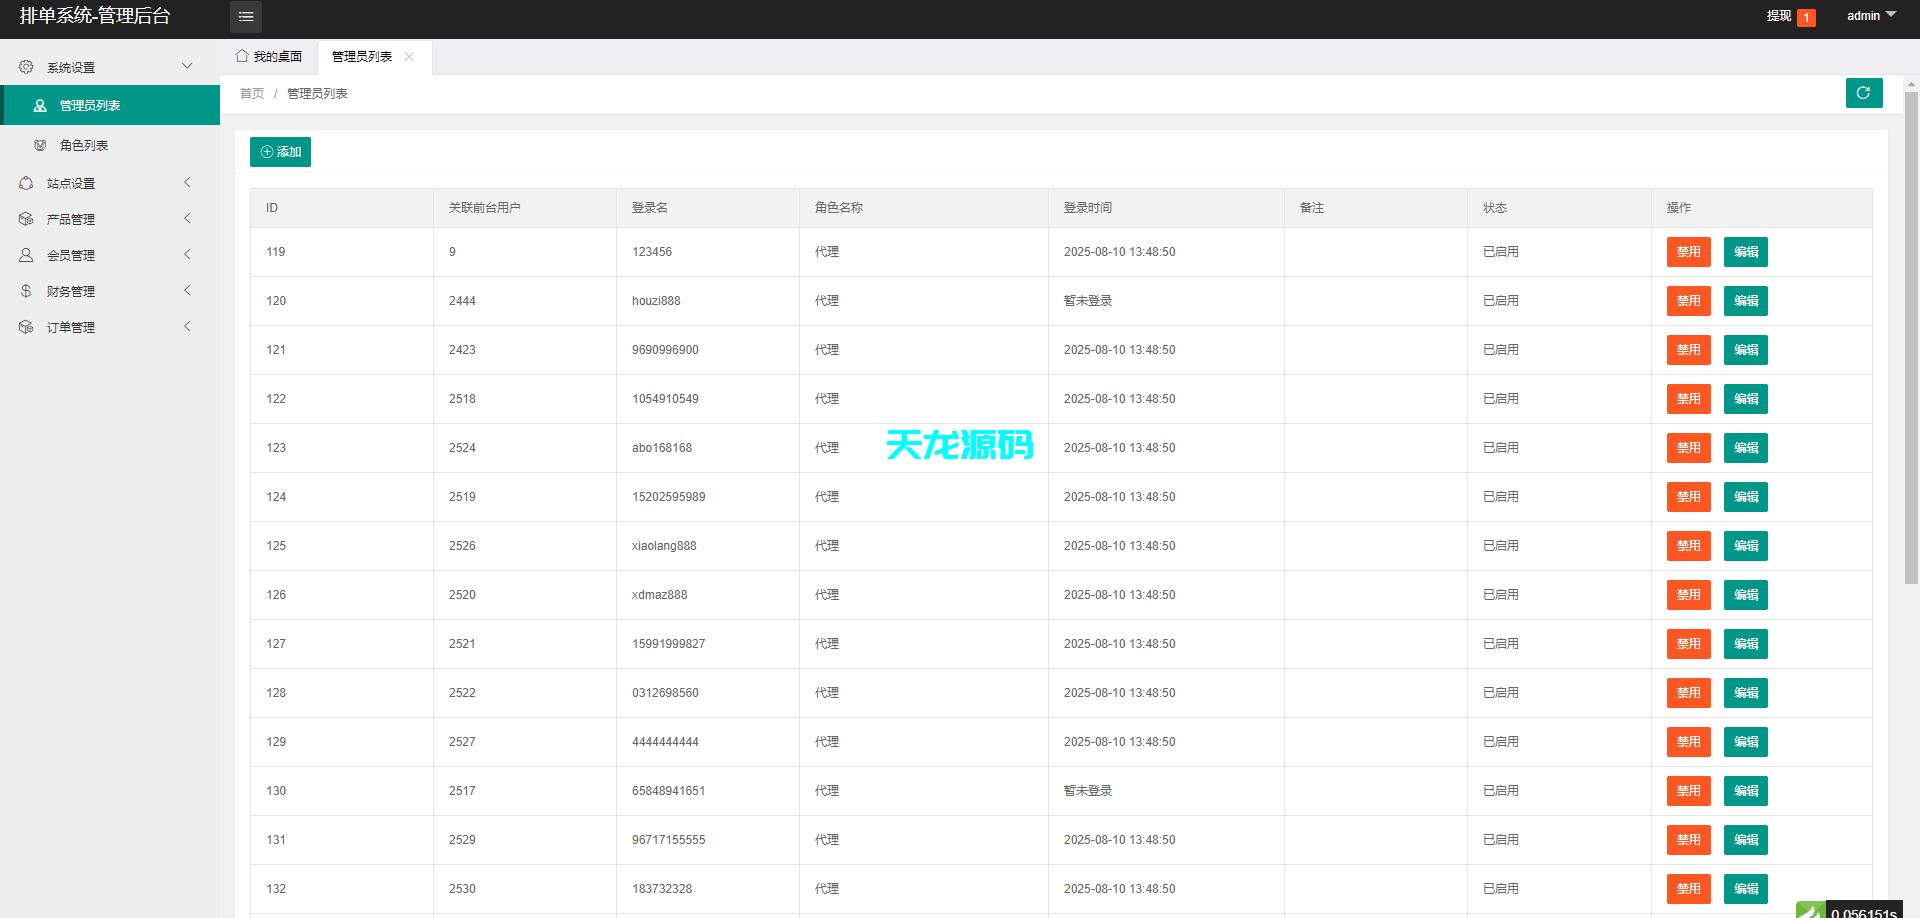1920x918 pixels.
Task: Toggle the sidebar hamburger icon
Action: [246, 16]
